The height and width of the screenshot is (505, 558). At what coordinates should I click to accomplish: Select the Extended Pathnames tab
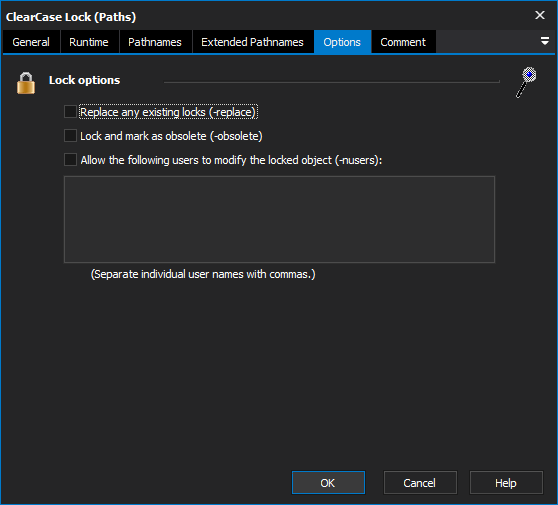click(x=252, y=42)
